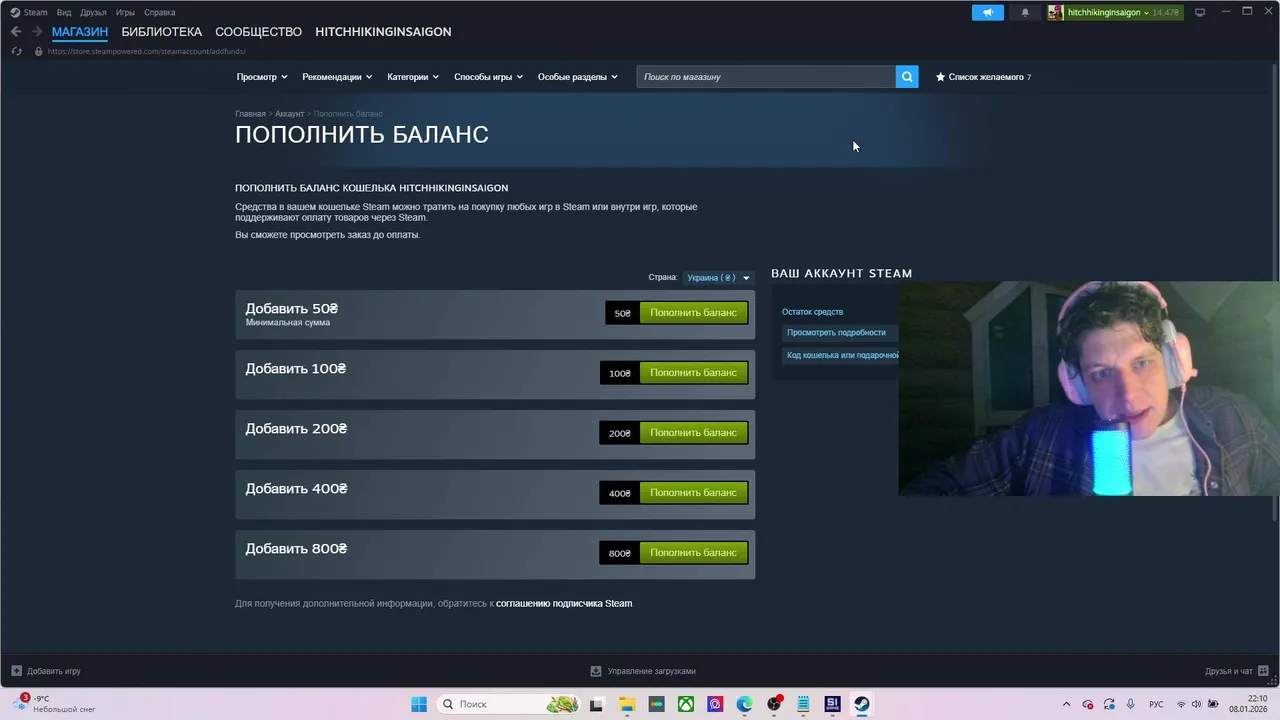The image size is (1280, 720).
Task: Show hidden system tray icons
Action: pyautogui.click(x=1066, y=704)
